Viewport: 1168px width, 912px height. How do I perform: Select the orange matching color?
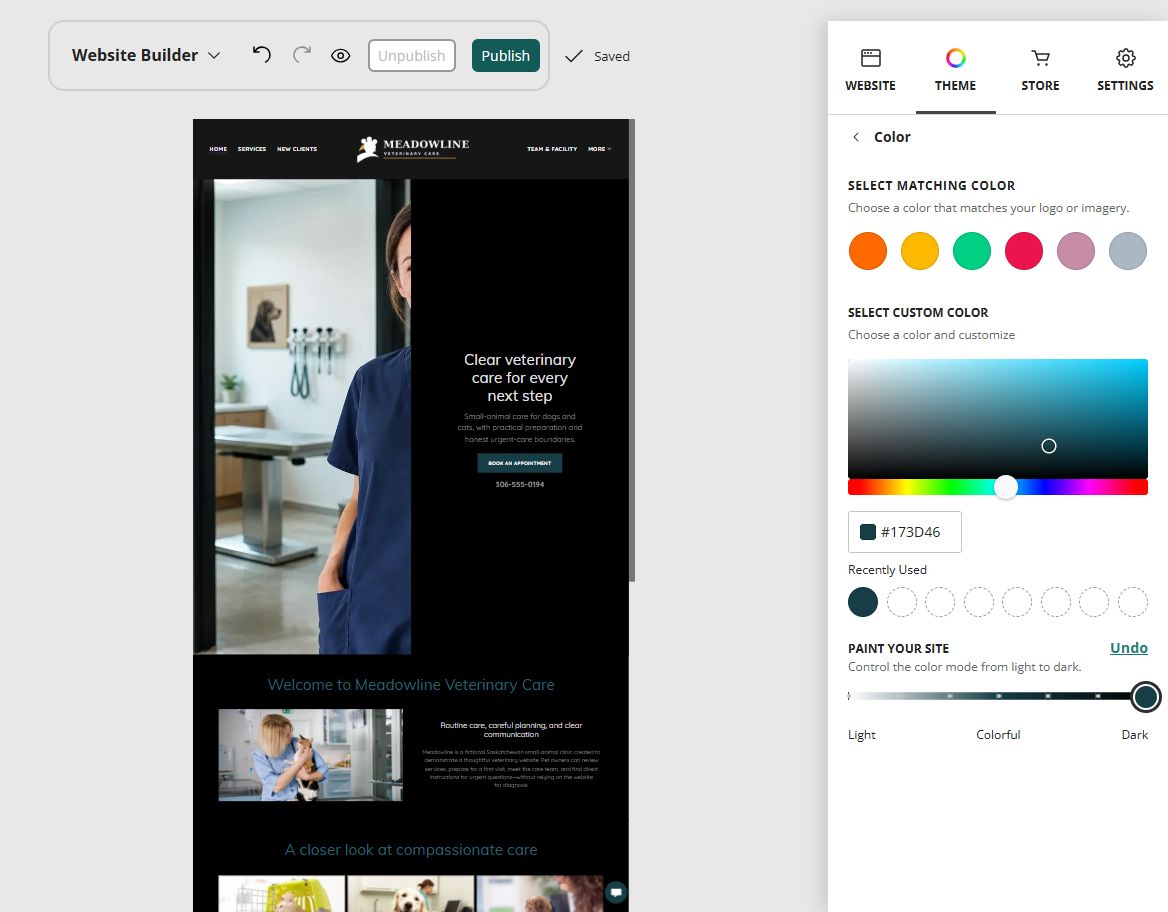tap(868, 250)
